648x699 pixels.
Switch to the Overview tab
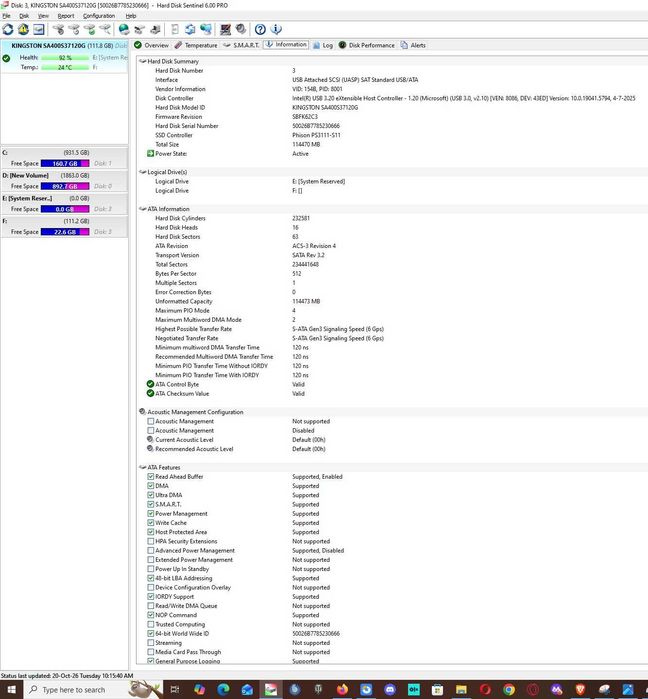click(152, 45)
